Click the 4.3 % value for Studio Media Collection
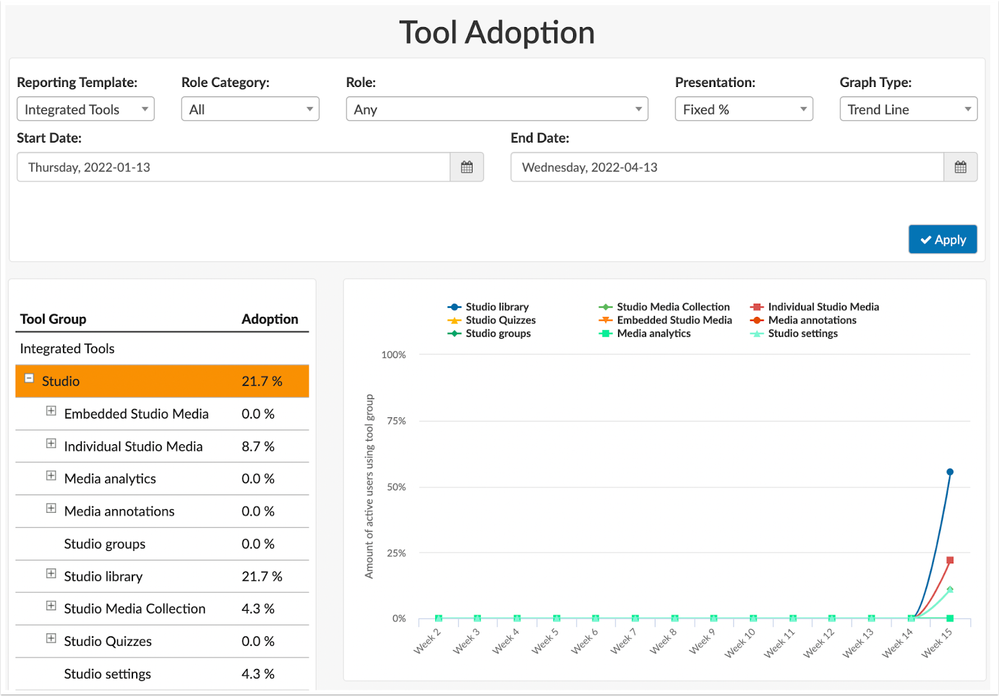The image size is (999, 696). (x=258, y=609)
